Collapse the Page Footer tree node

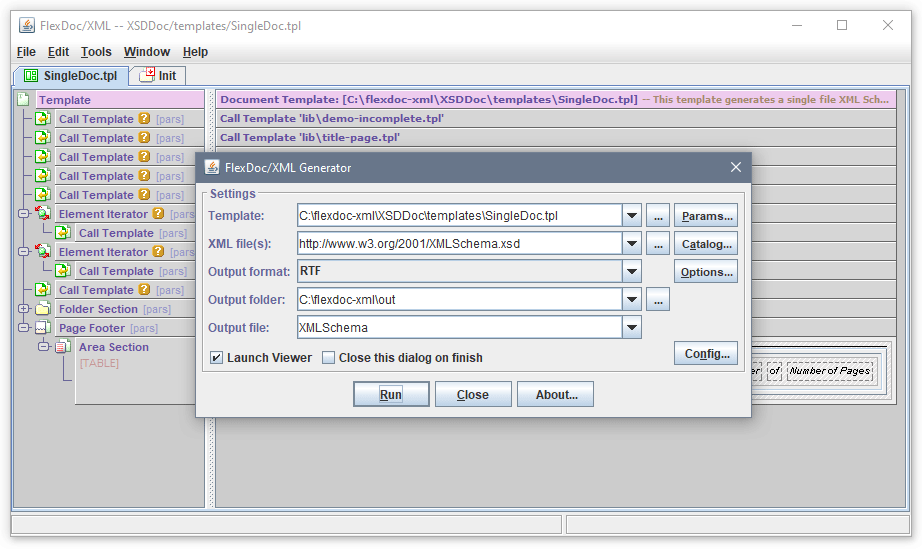coord(24,327)
